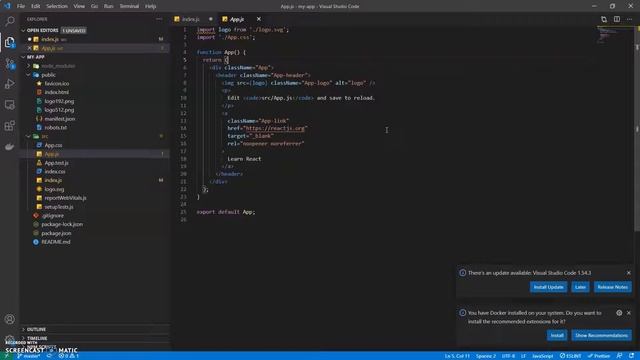Dismiss the update available notification

pos(629,273)
